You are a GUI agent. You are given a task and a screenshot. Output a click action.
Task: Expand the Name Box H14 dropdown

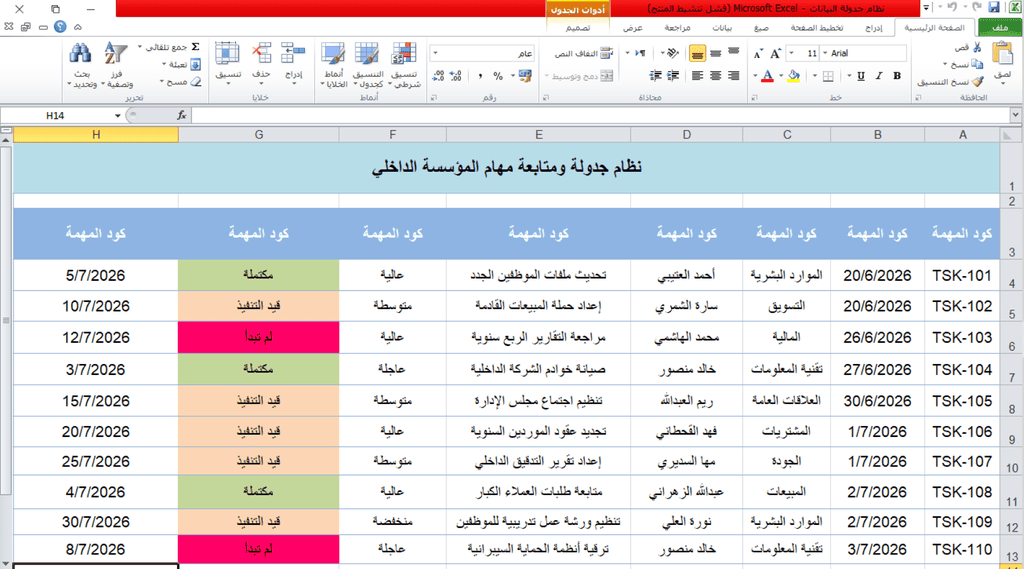pos(118,116)
